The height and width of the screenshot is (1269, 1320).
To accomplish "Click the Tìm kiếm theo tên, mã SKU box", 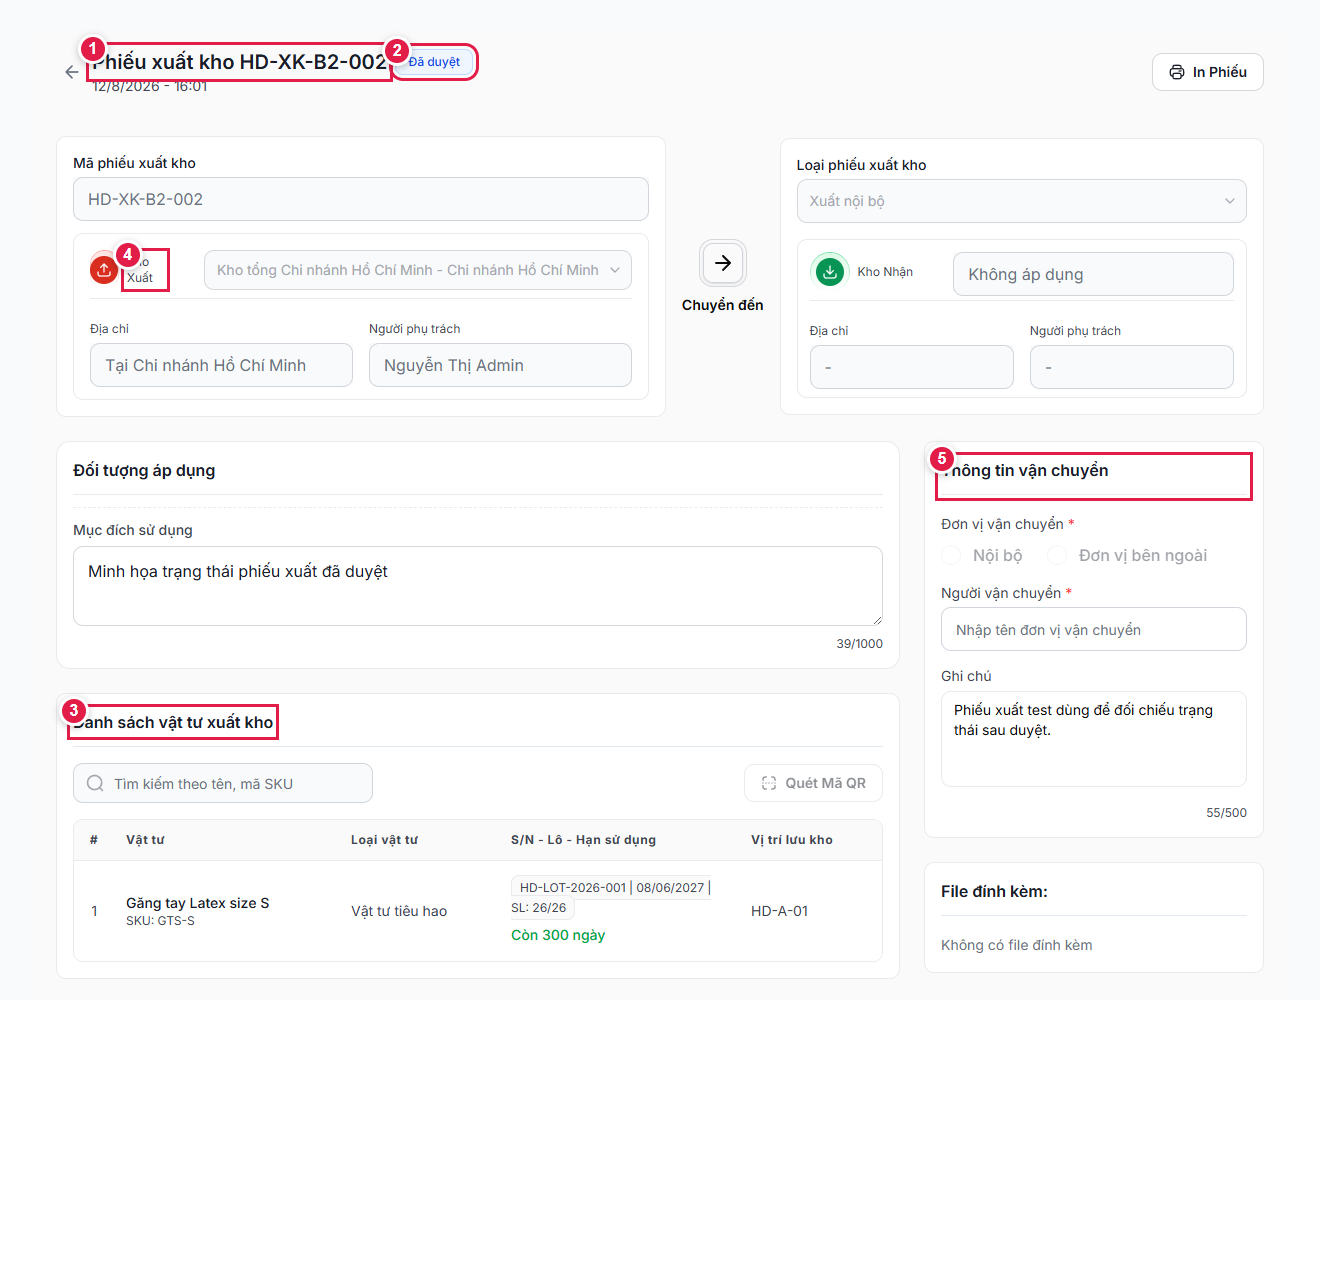I will tap(223, 783).
